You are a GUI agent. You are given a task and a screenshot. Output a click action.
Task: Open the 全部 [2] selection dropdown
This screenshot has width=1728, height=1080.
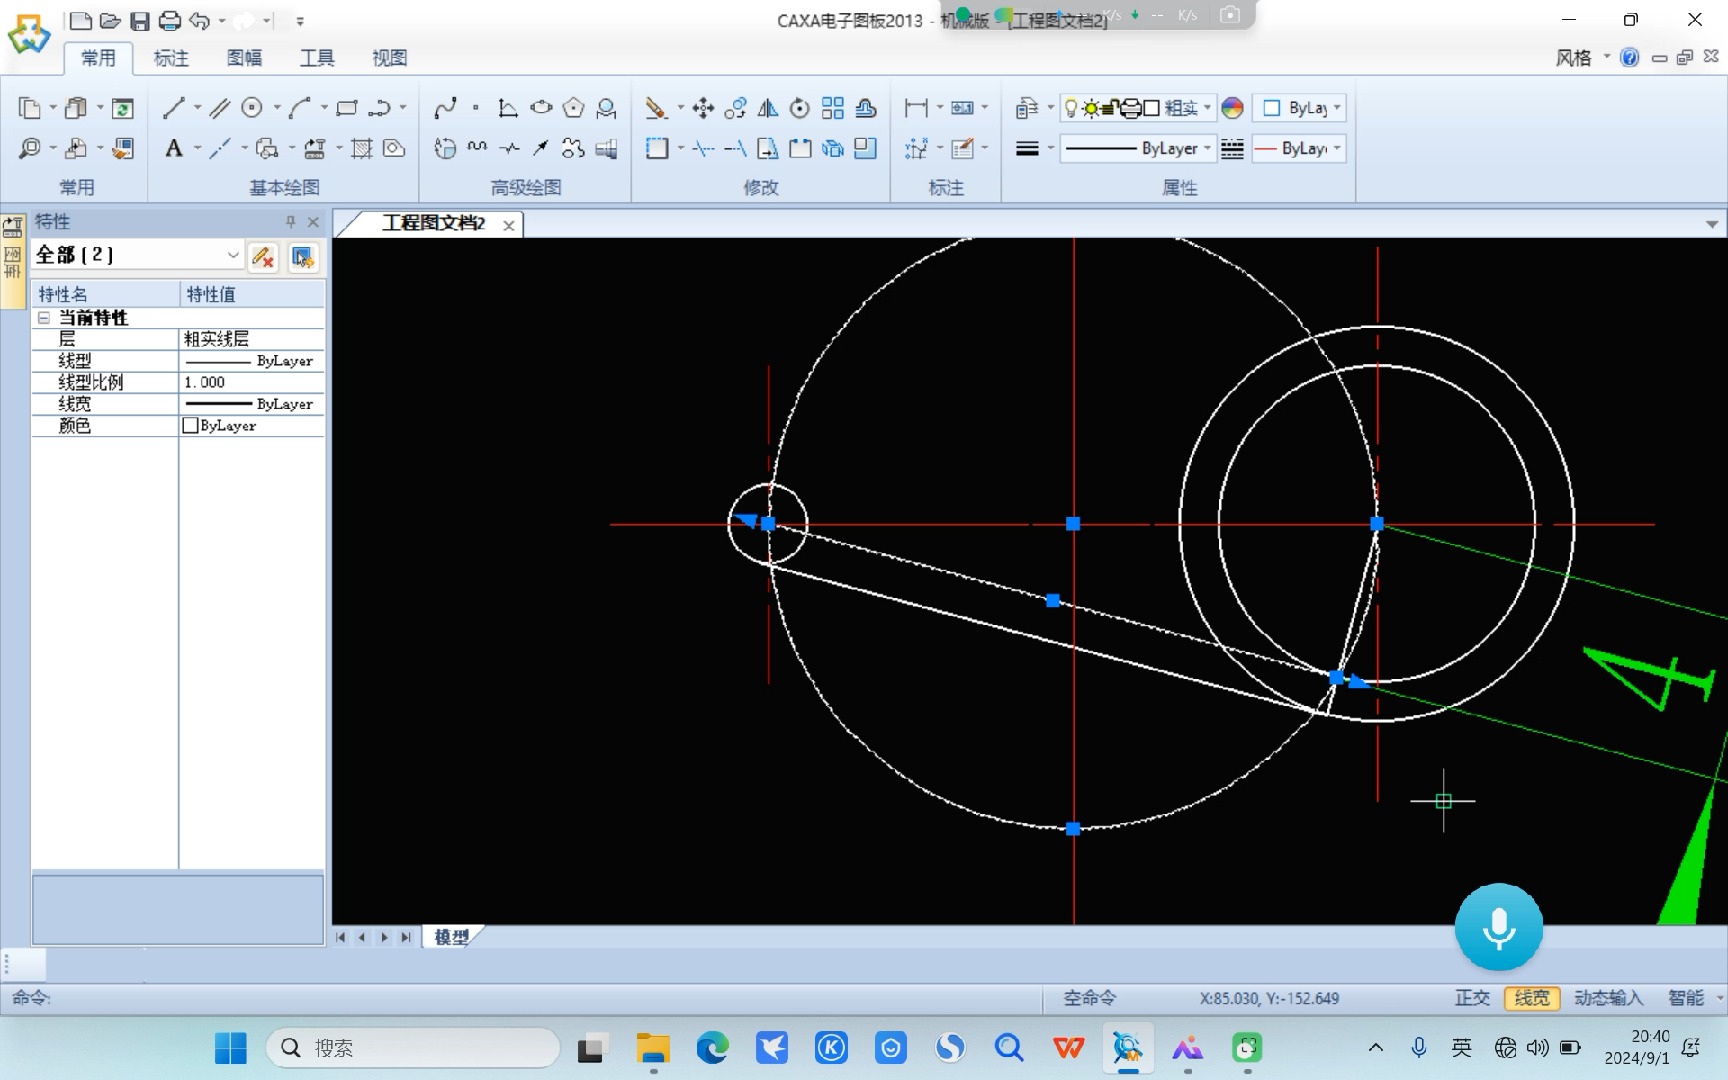(232, 255)
